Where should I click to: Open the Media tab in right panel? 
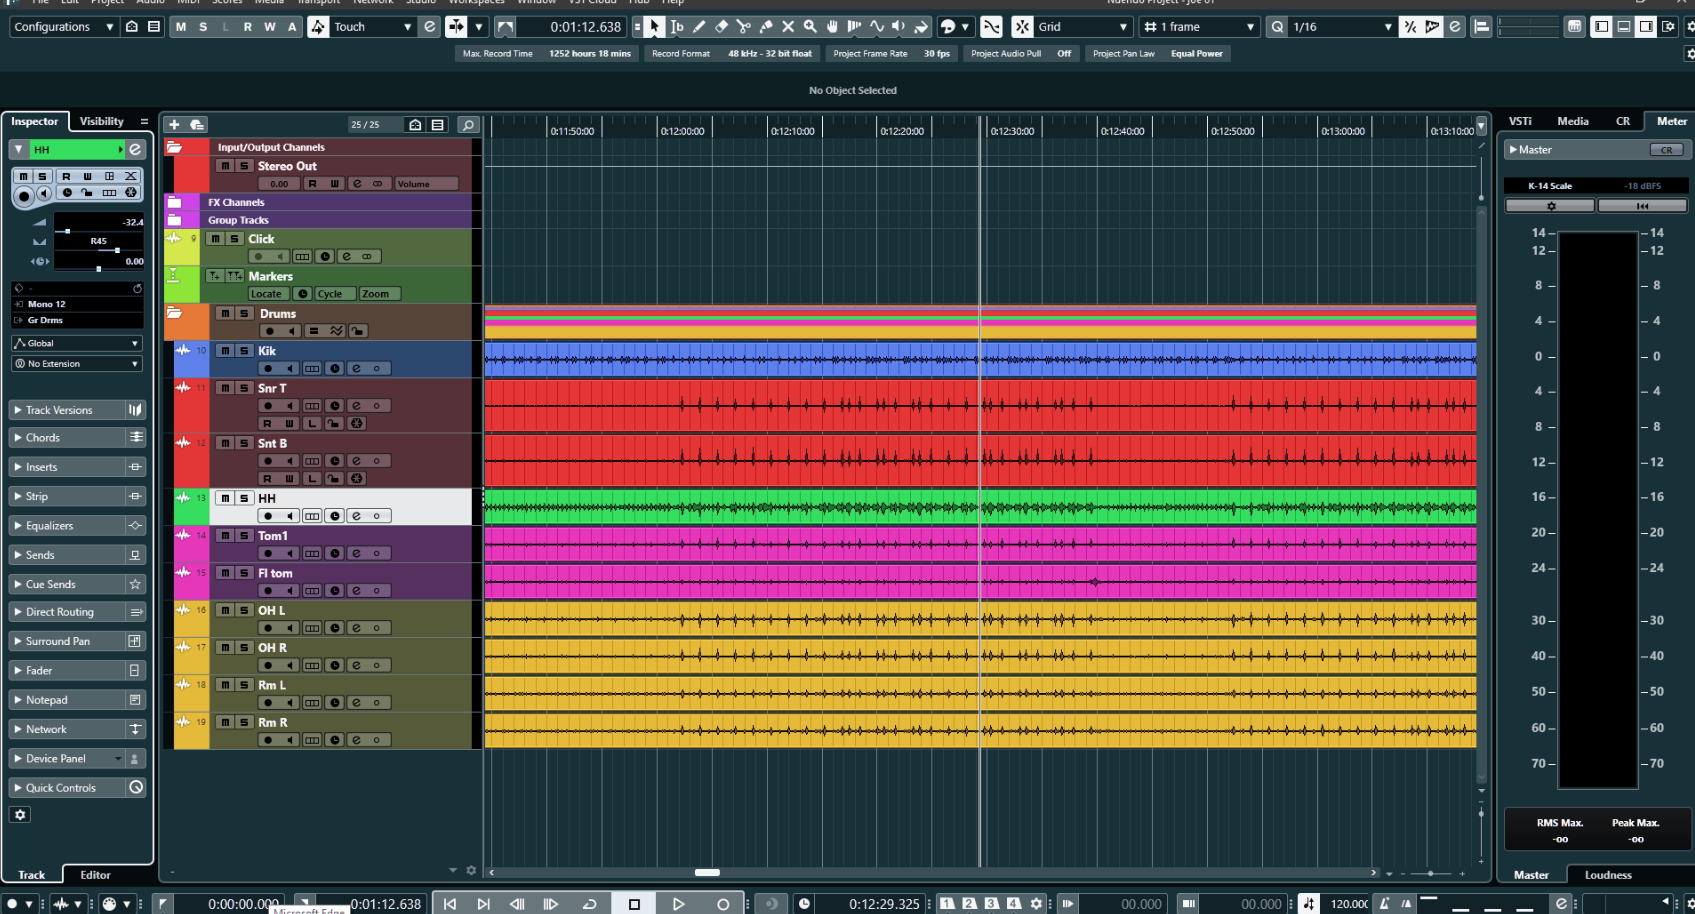click(1572, 121)
